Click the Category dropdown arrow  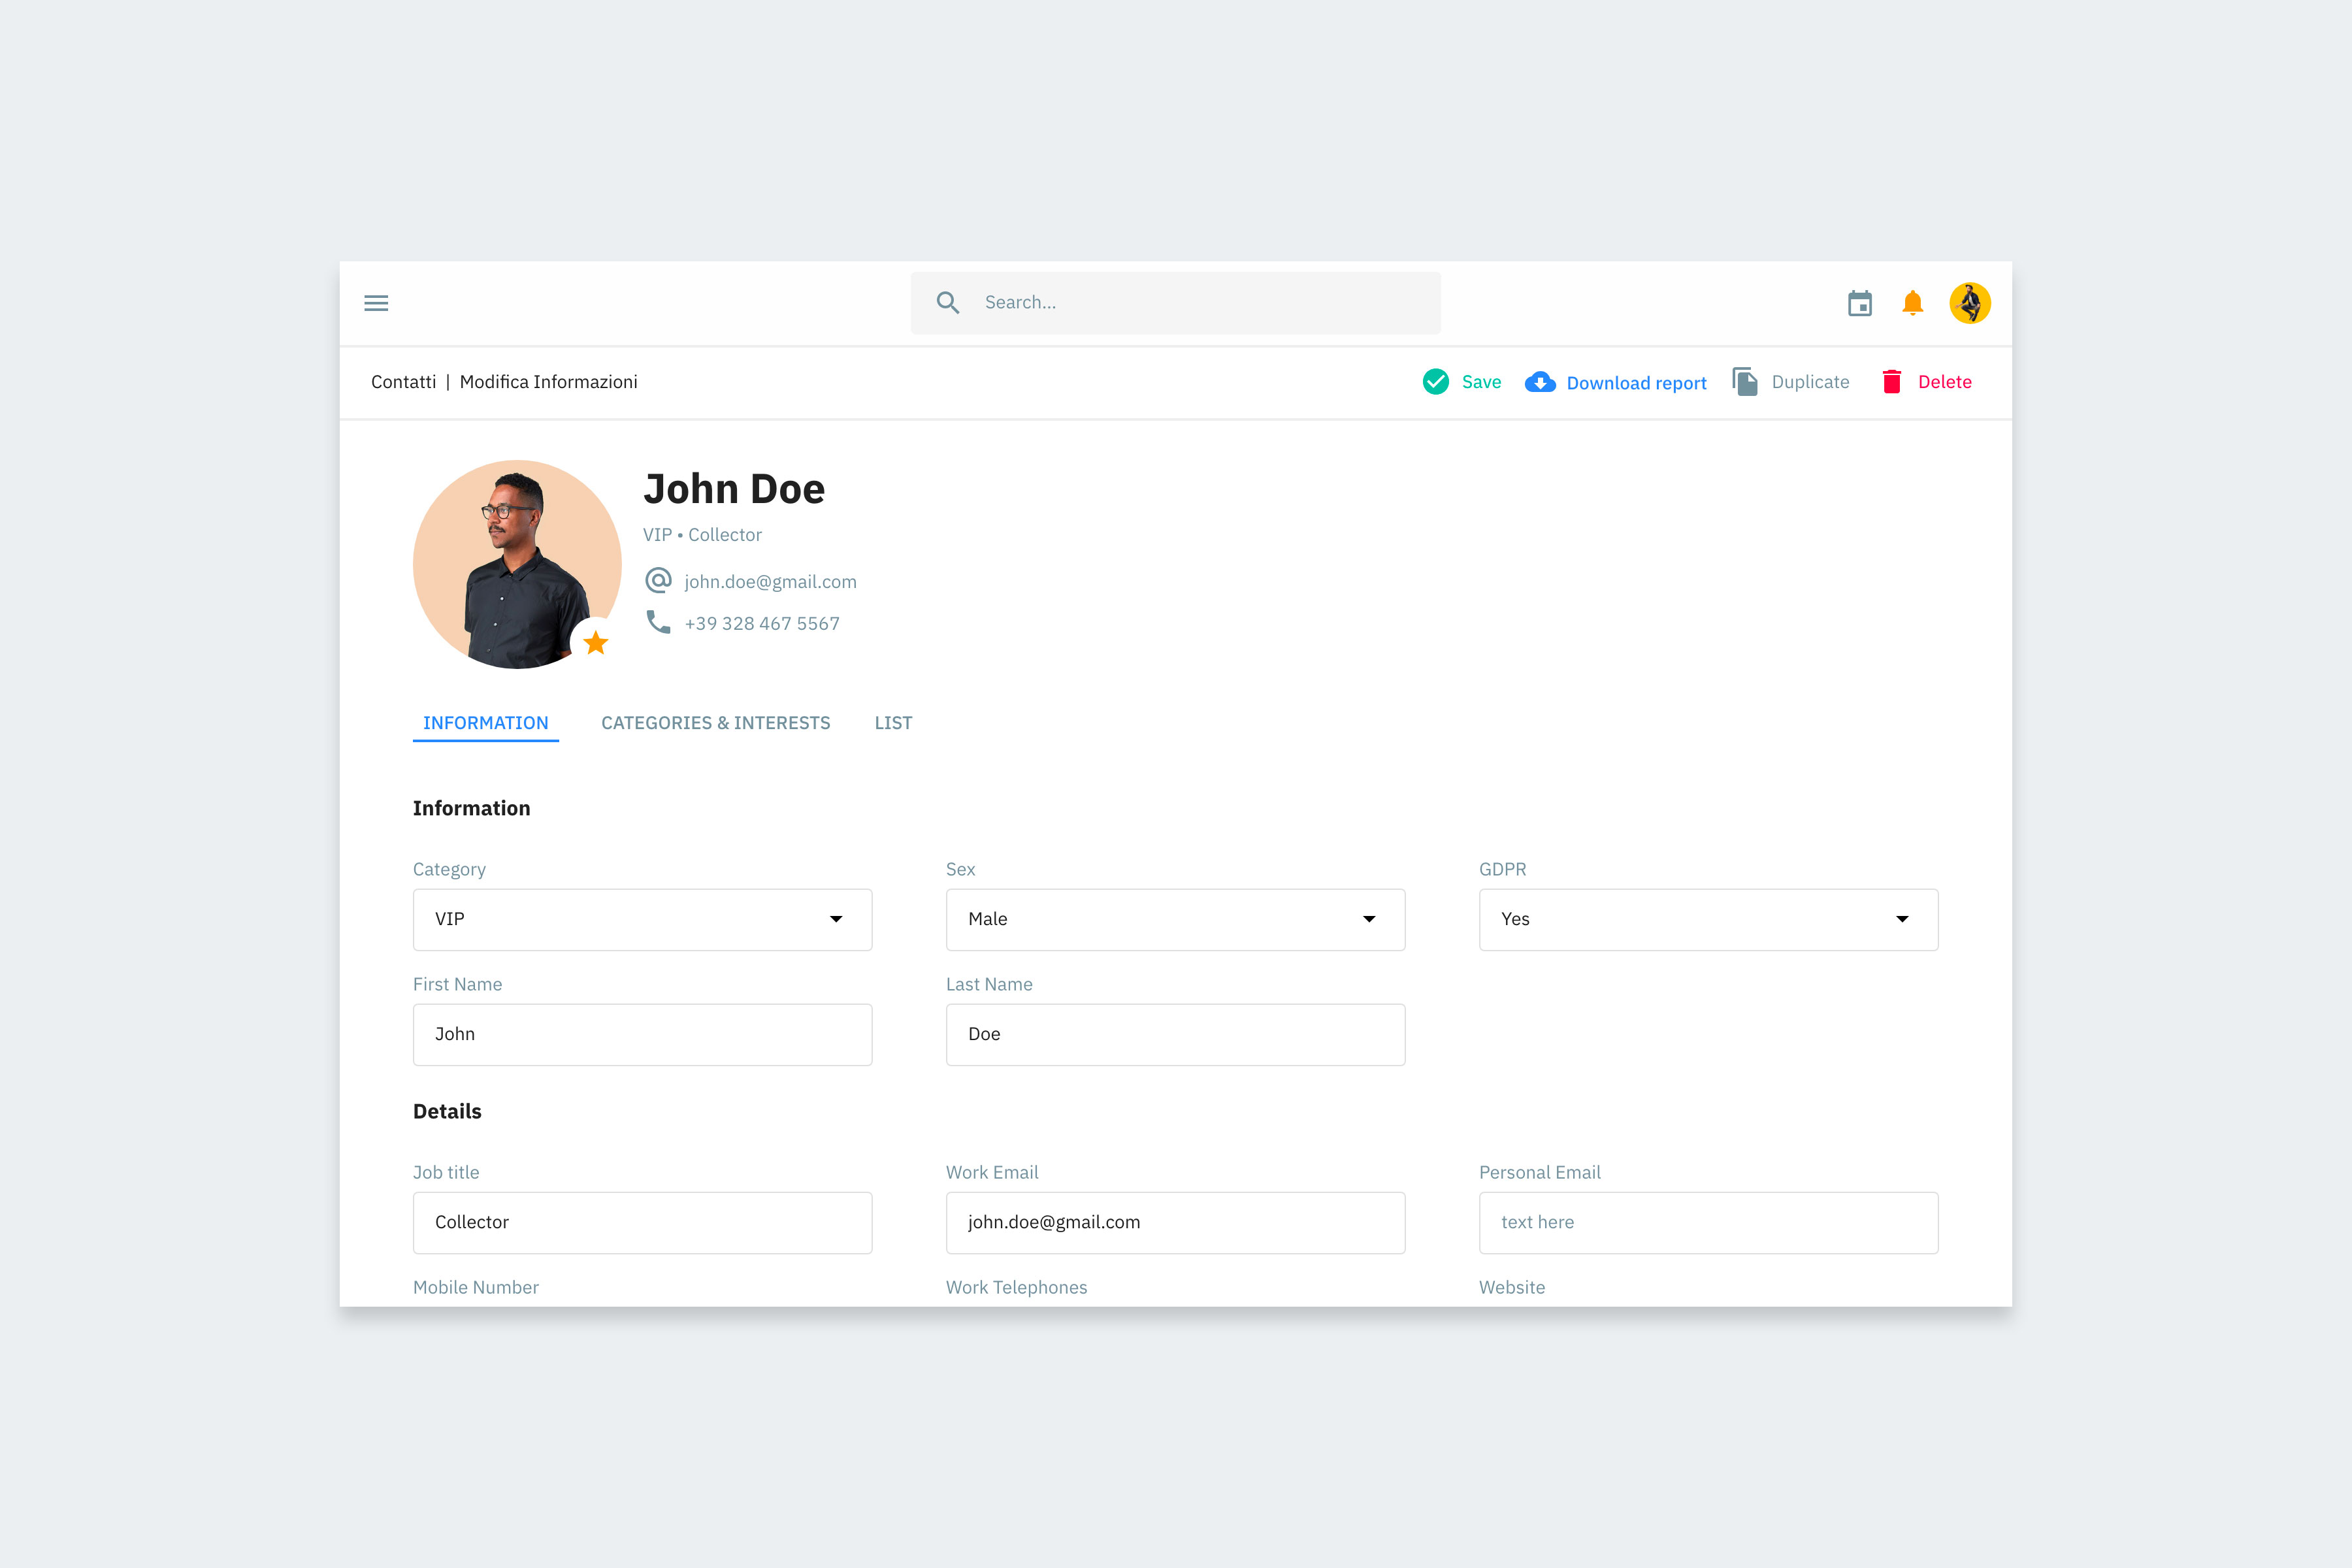pyautogui.click(x=836, y=919)
